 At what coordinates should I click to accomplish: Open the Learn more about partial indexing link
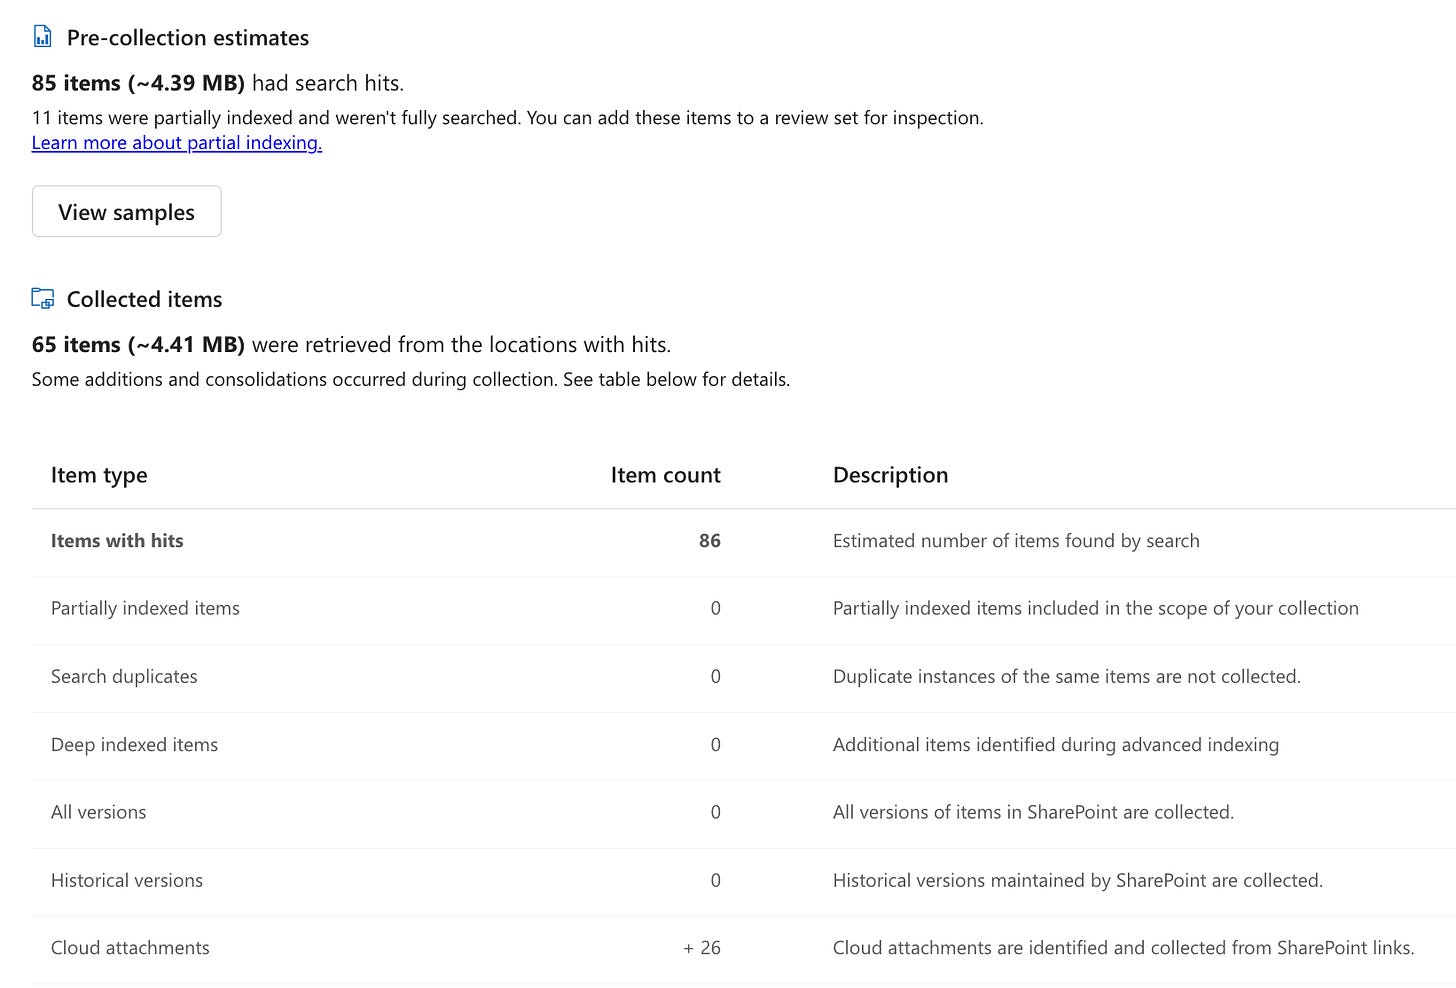pyautogui.click(x=176, y=142)
